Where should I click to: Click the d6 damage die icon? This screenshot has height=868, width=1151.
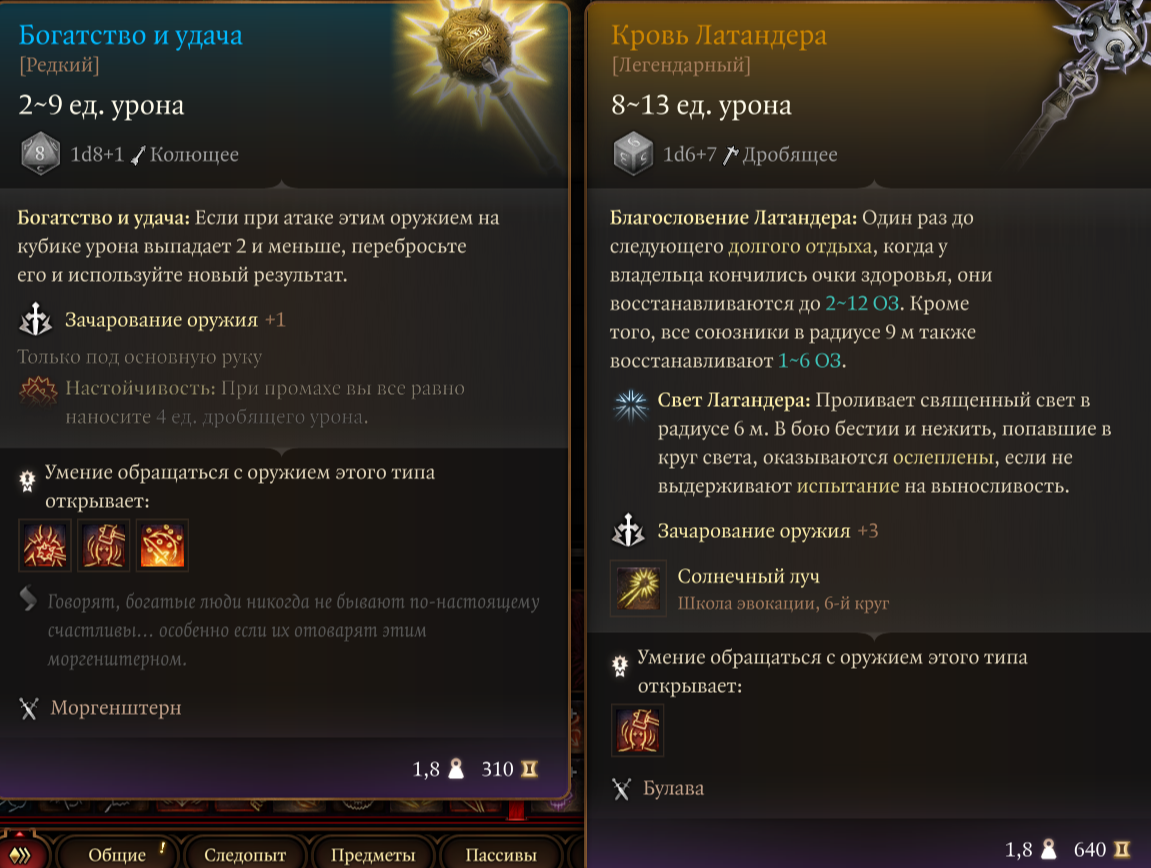coord(633,154)
